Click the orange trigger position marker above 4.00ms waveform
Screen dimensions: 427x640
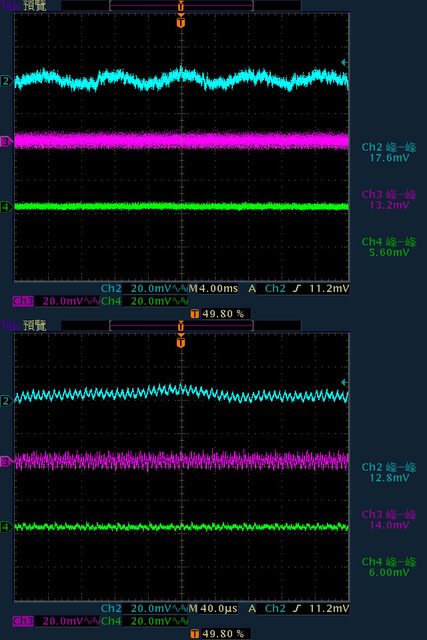coord(181,21)
